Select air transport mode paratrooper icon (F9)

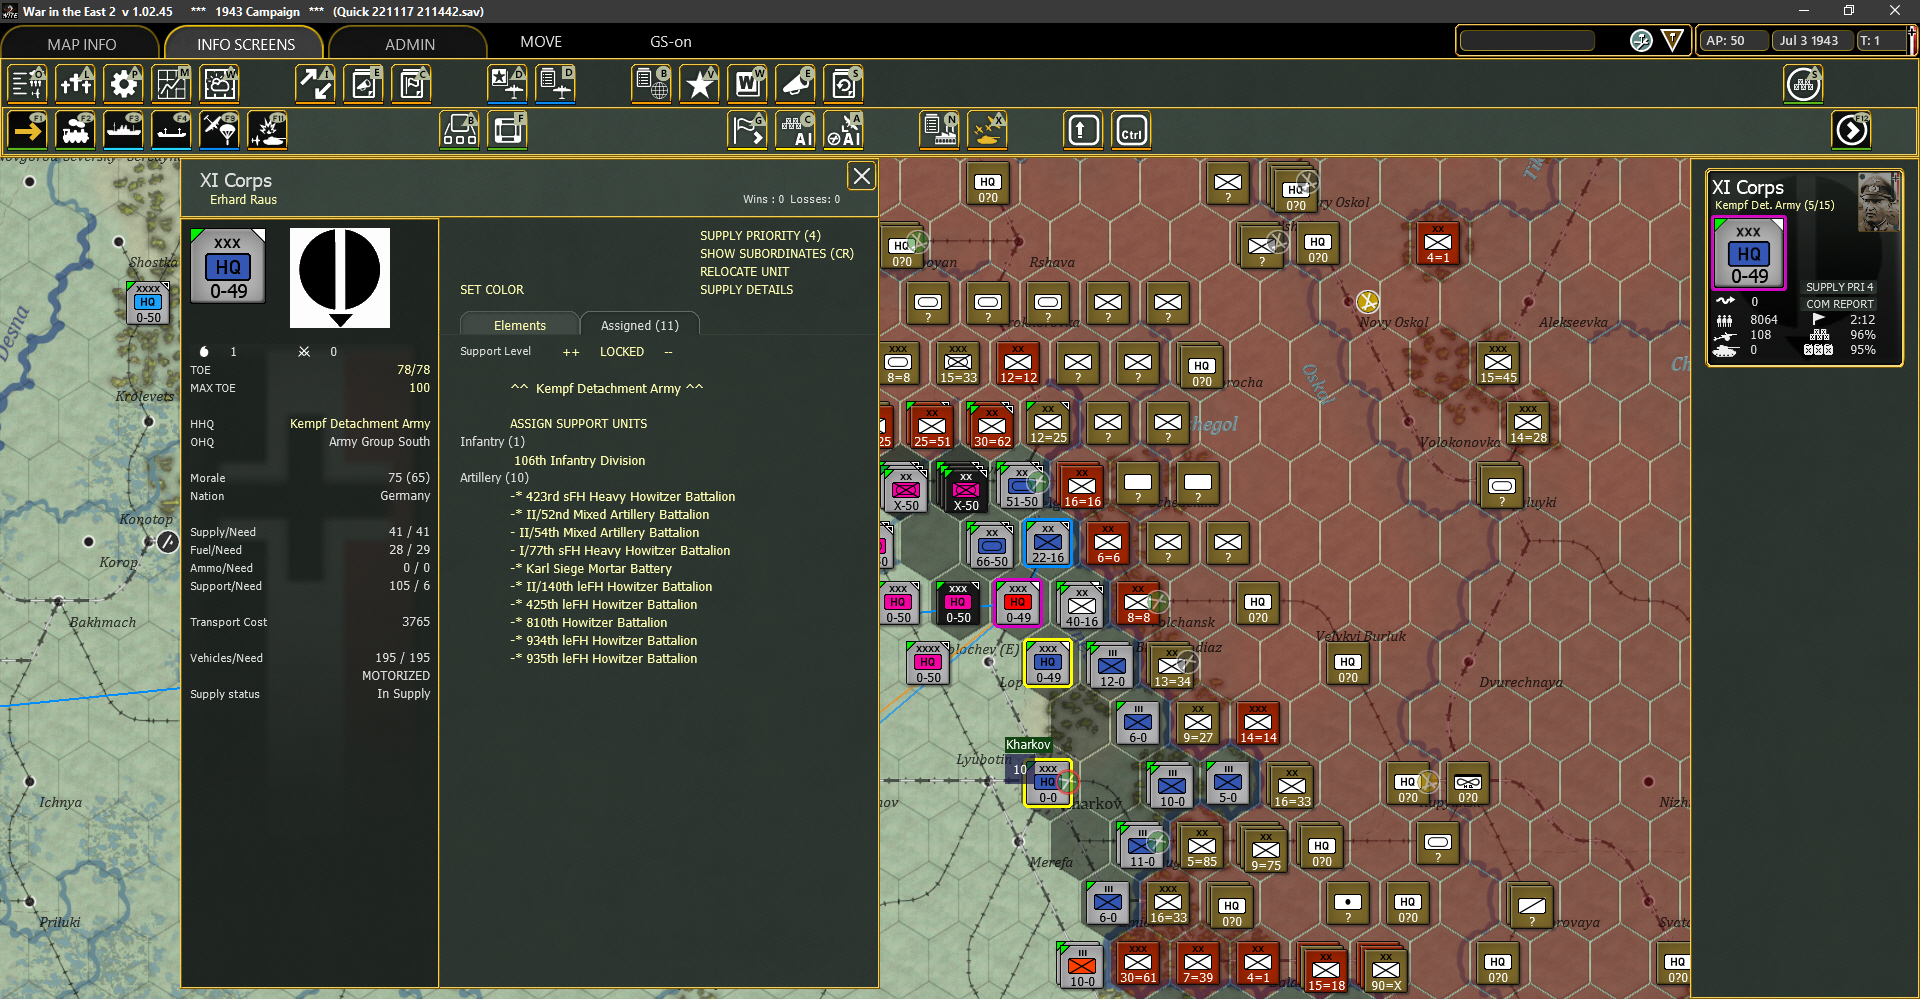tap(219, 130)
